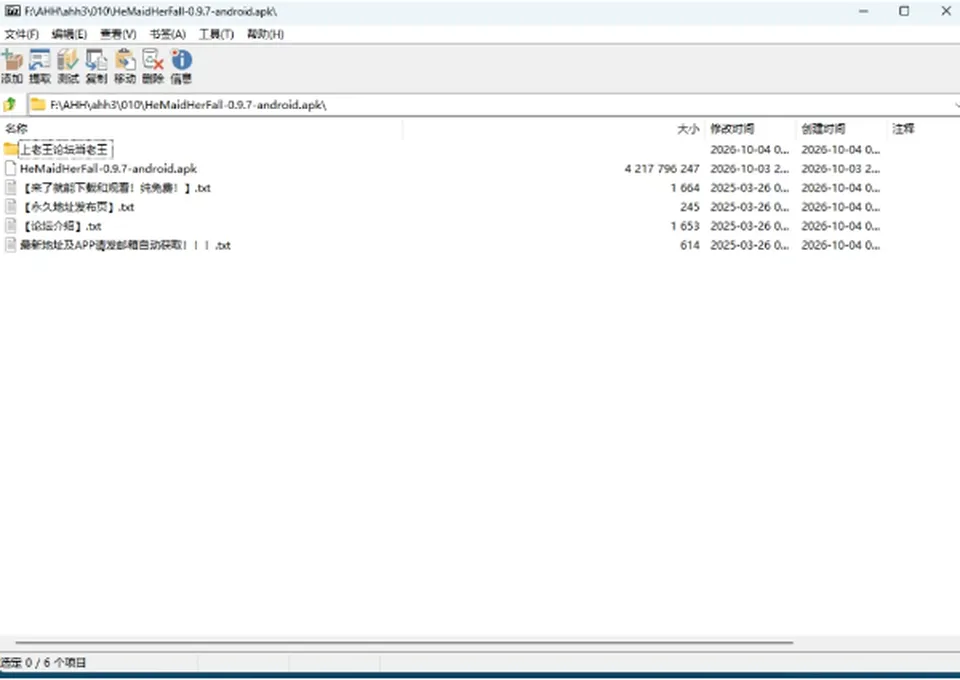Select the .txt file name containing APP
Image resolution: width=960 pixels, height=680 pixels.
(x=126, y=245)
